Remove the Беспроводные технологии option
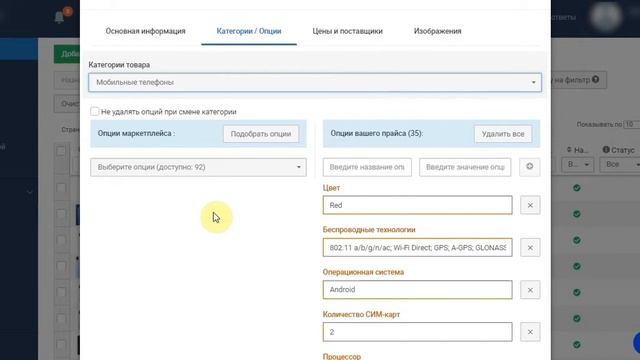The image size is (640, 360). pos(530,248)
